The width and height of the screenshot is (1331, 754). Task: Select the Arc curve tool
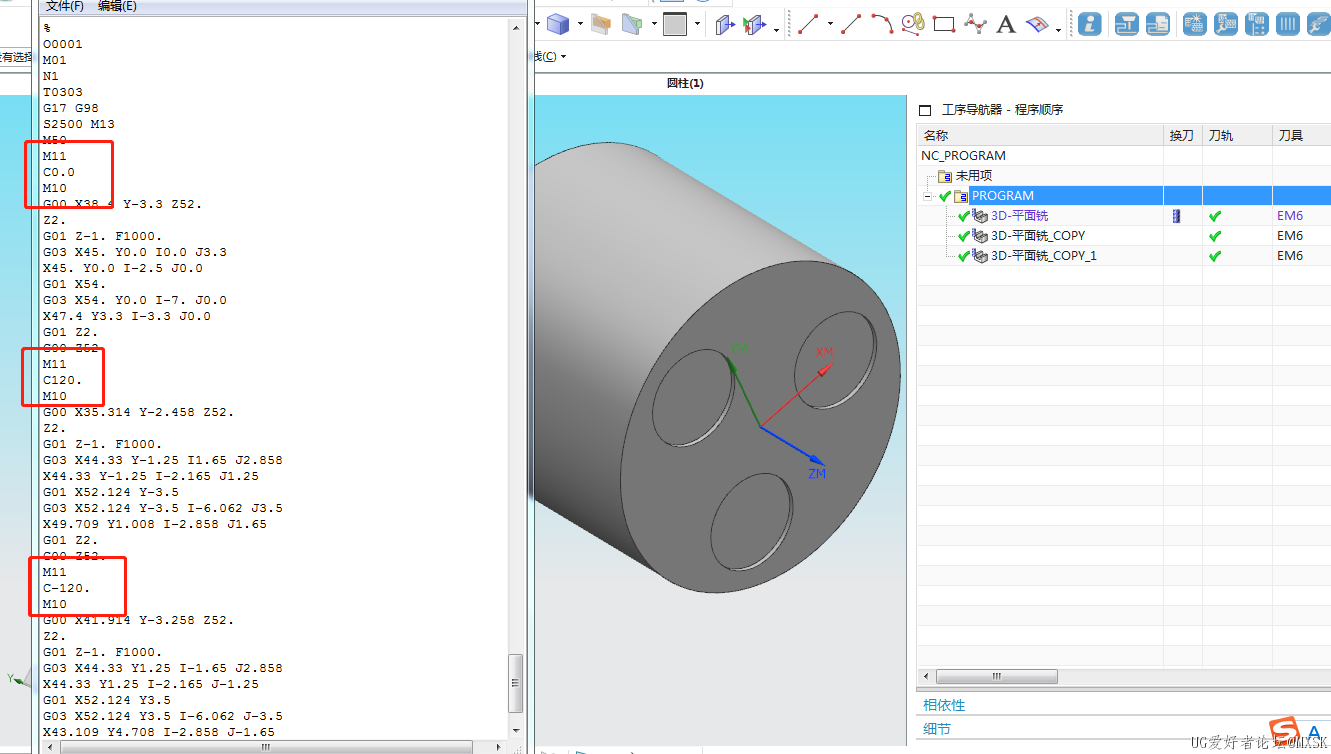tap(882, 23)
